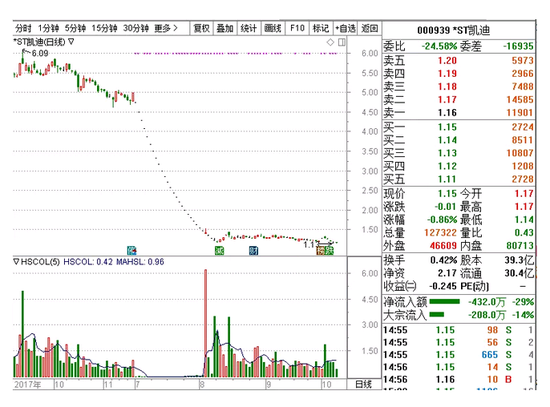
Task: Click the 委差 value -16935
Action: (518, 46)
